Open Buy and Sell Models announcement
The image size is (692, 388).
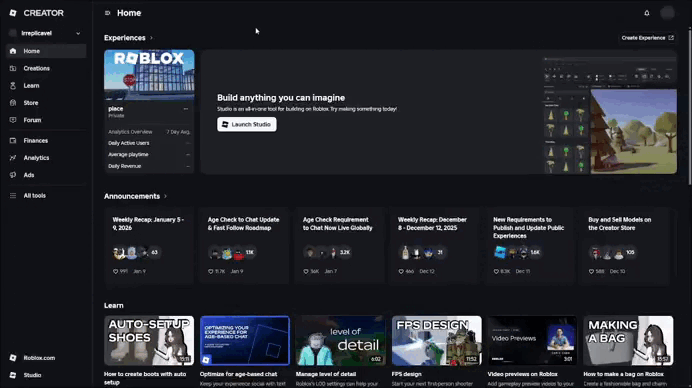click(624, 245)
